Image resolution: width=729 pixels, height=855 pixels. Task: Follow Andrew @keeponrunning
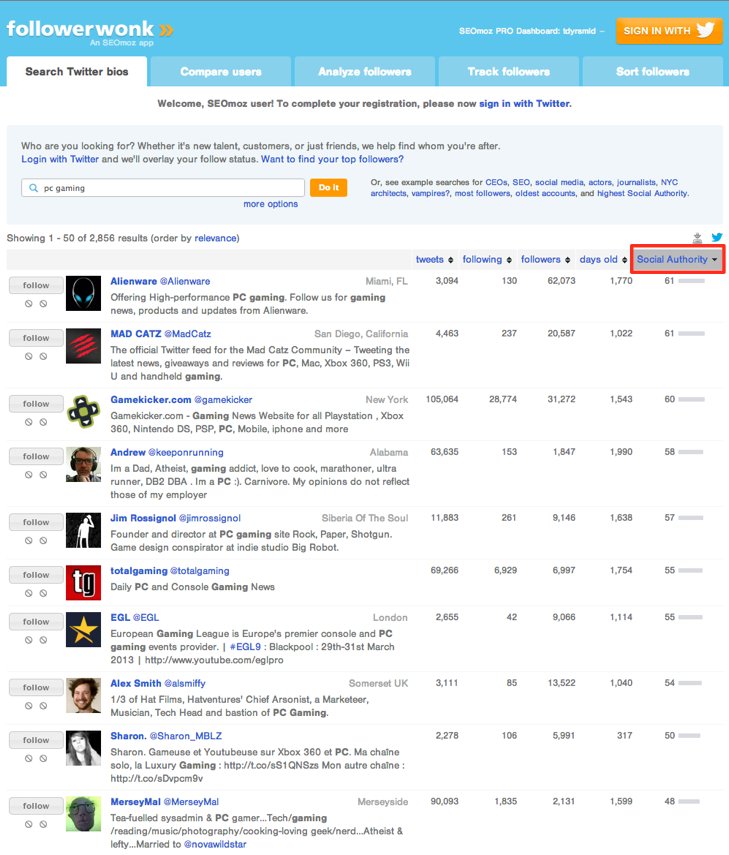tap(36, 456)
